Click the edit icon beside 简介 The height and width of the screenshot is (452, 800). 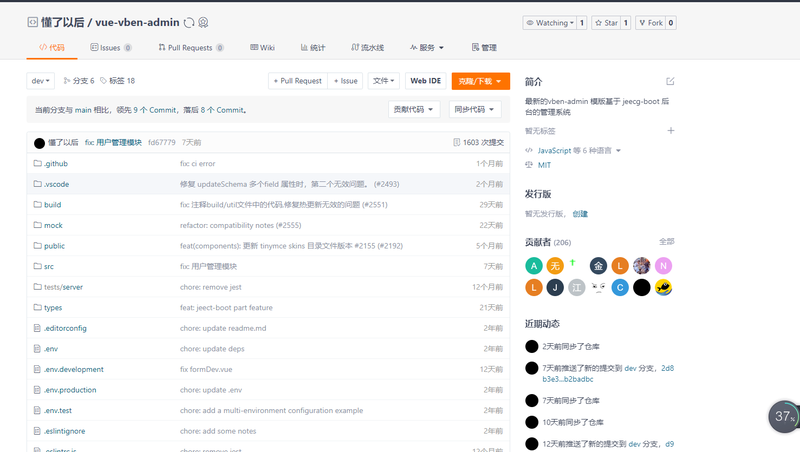click(x=670, y=81)
